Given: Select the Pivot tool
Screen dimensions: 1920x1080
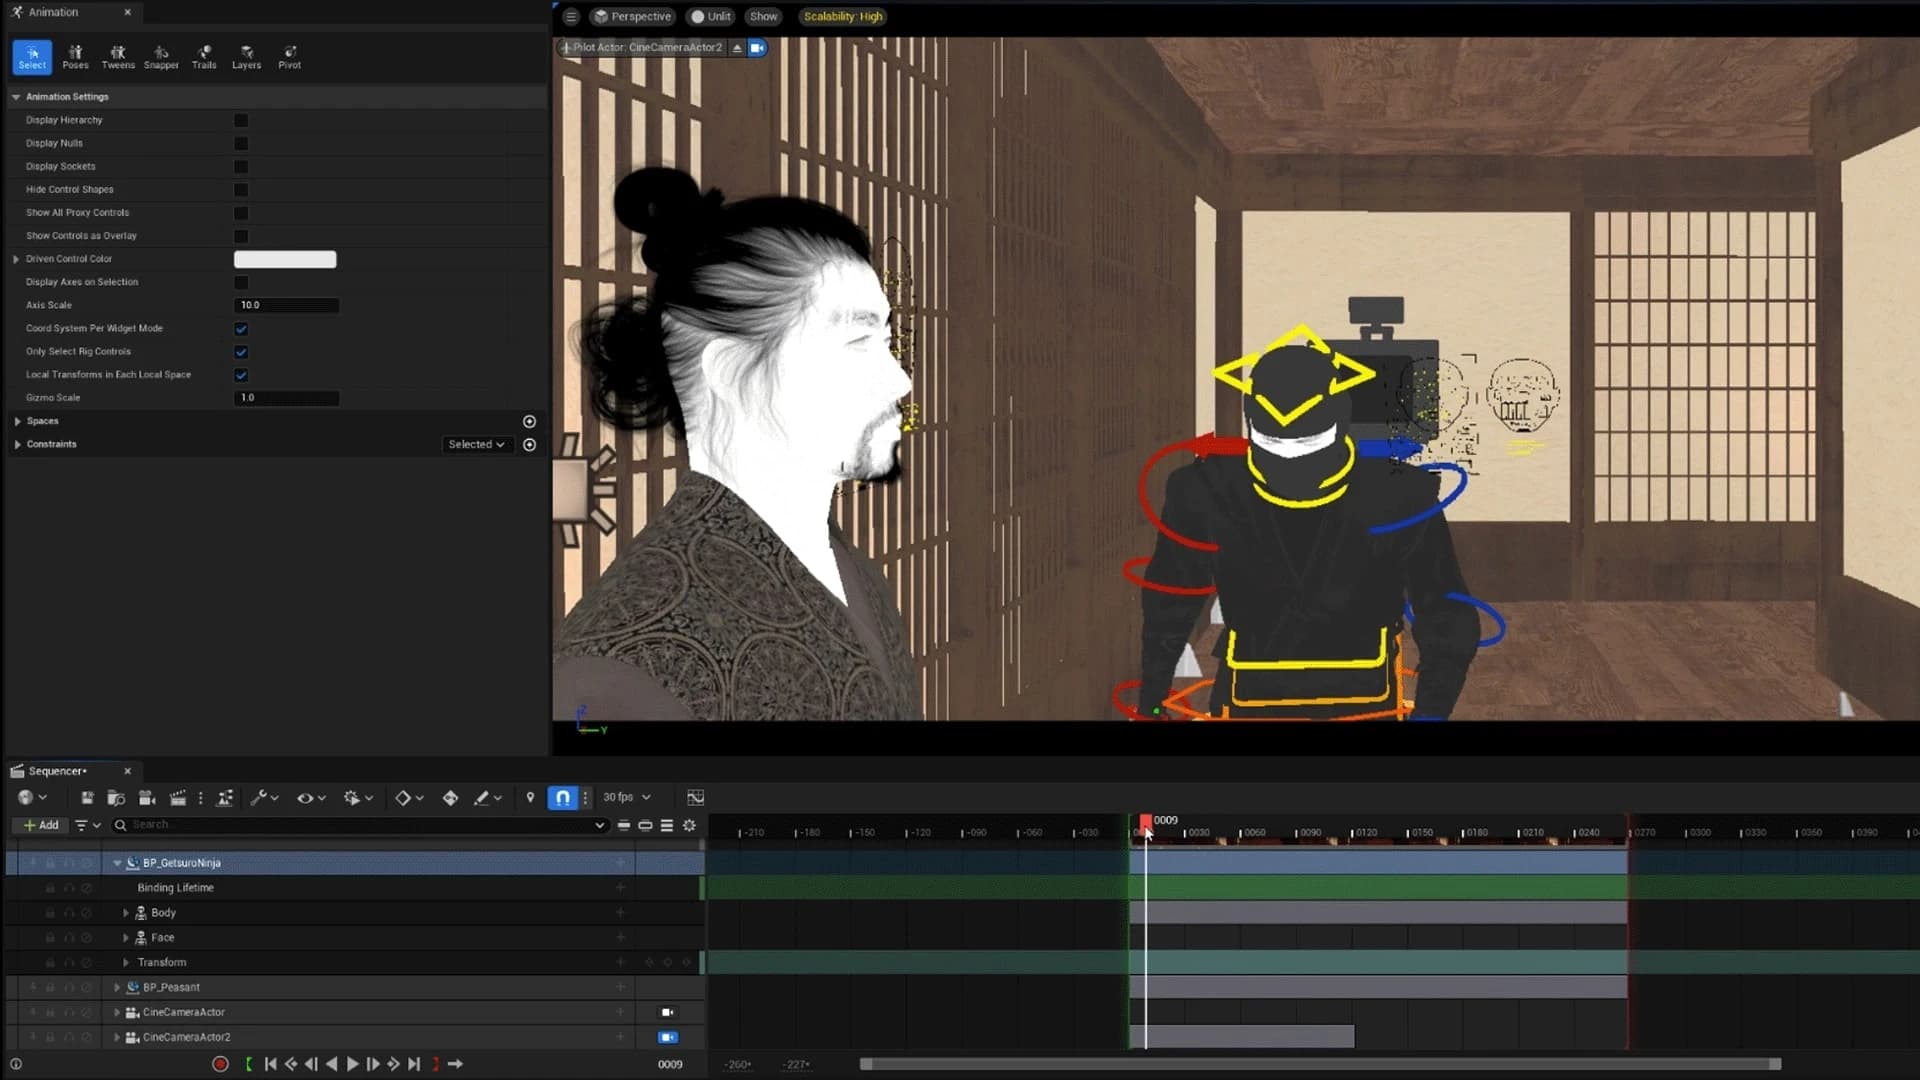Looking at the screenshot, I should click(x=290, y=55).
